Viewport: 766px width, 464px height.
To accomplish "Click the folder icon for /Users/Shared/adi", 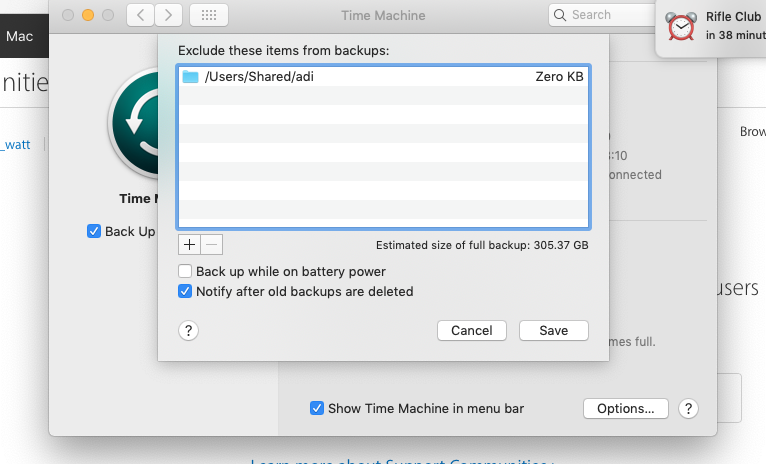I will (190, 77).
